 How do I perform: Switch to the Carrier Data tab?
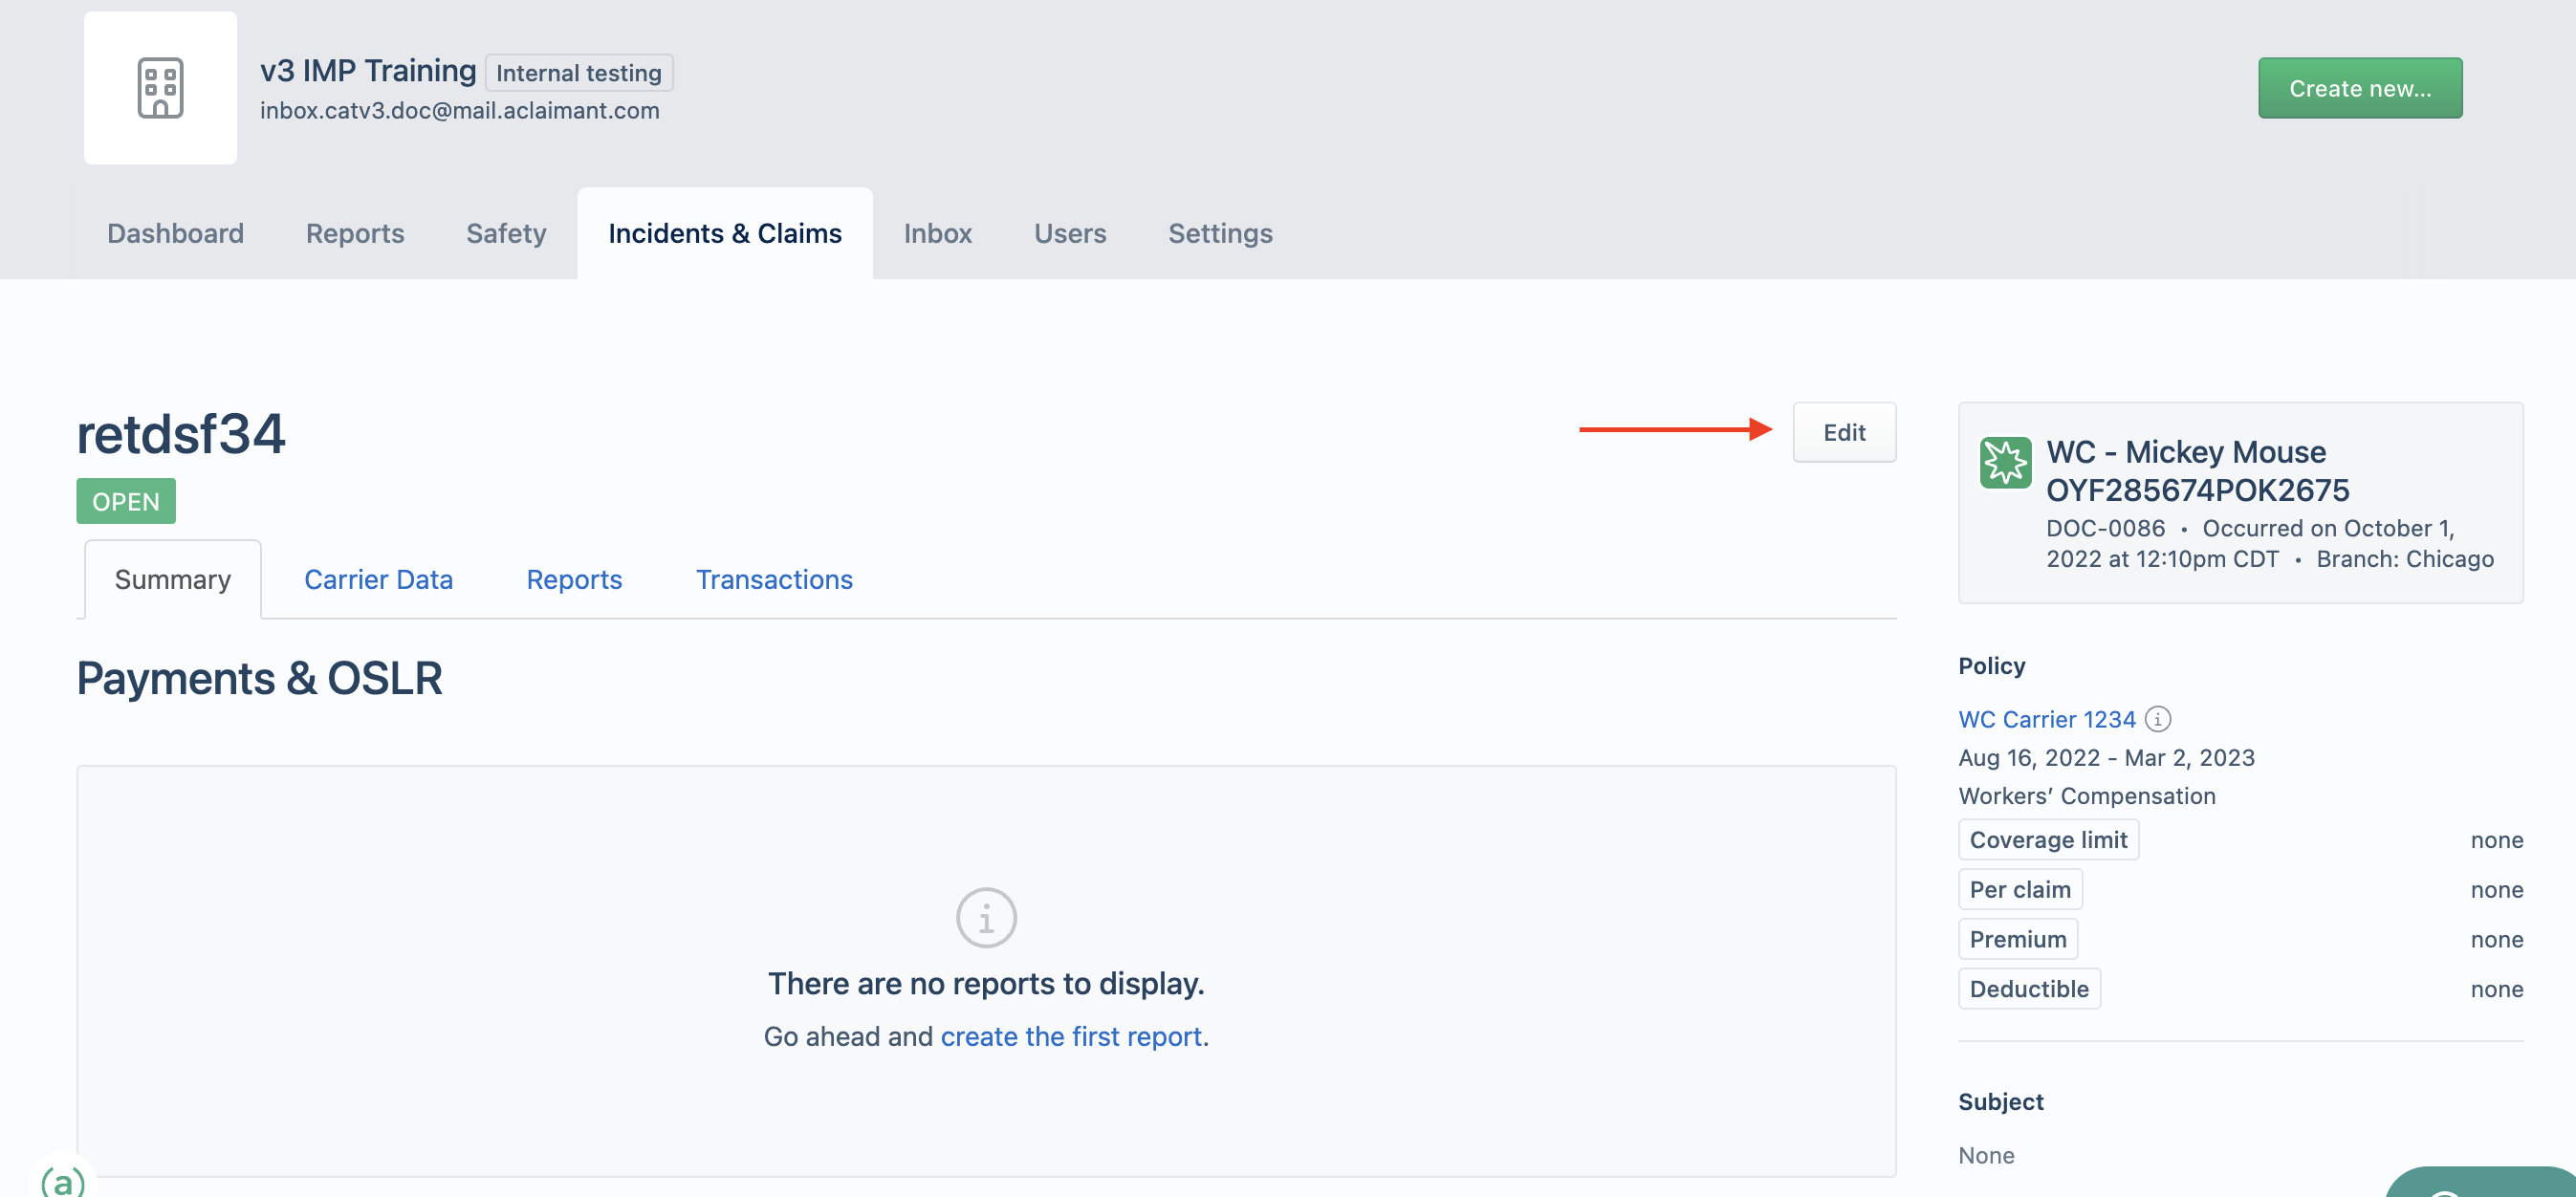378,579
